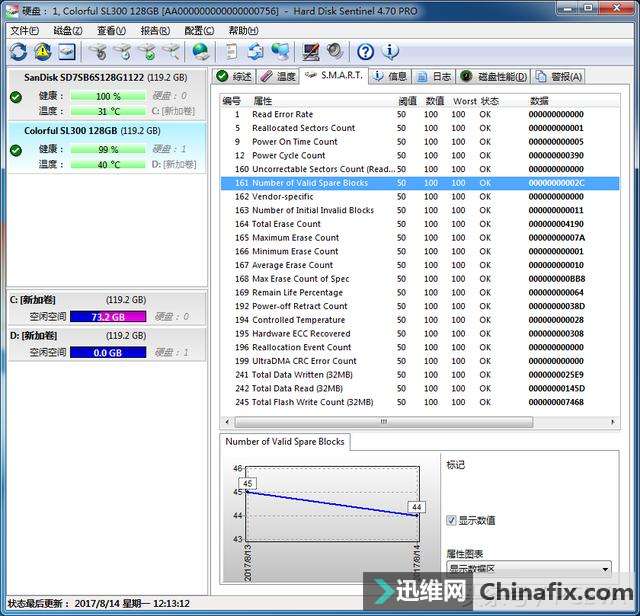Open the 显示数据区 dropdown arrow
The width and height of the screenshot is (640, 616).
click(x=605, y=568)
